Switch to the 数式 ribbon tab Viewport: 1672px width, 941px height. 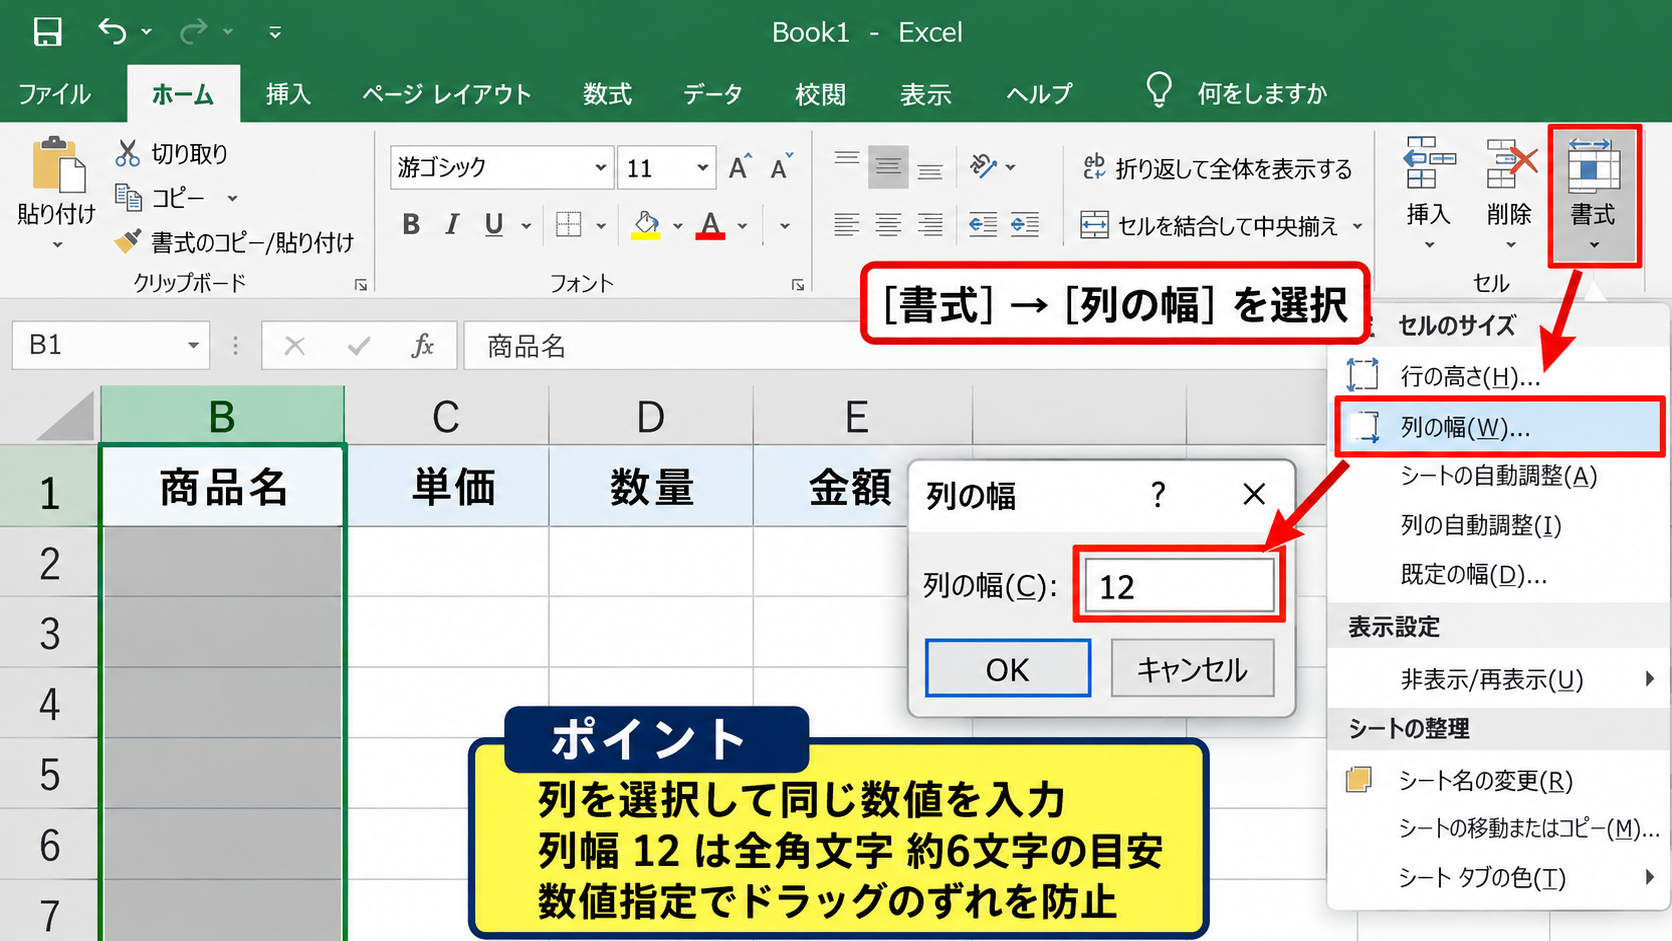point(607,94)
